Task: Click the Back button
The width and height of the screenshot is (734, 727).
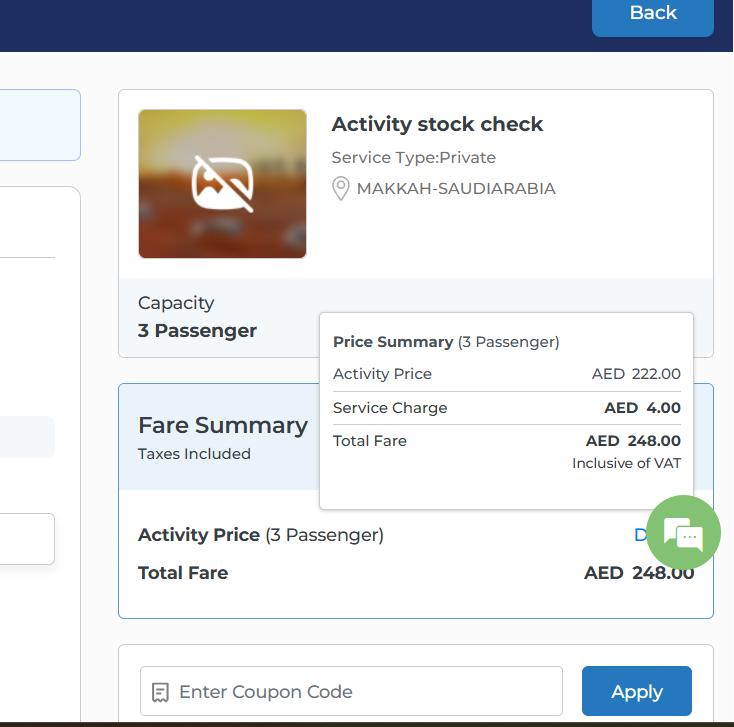Action: coord(652,14)
